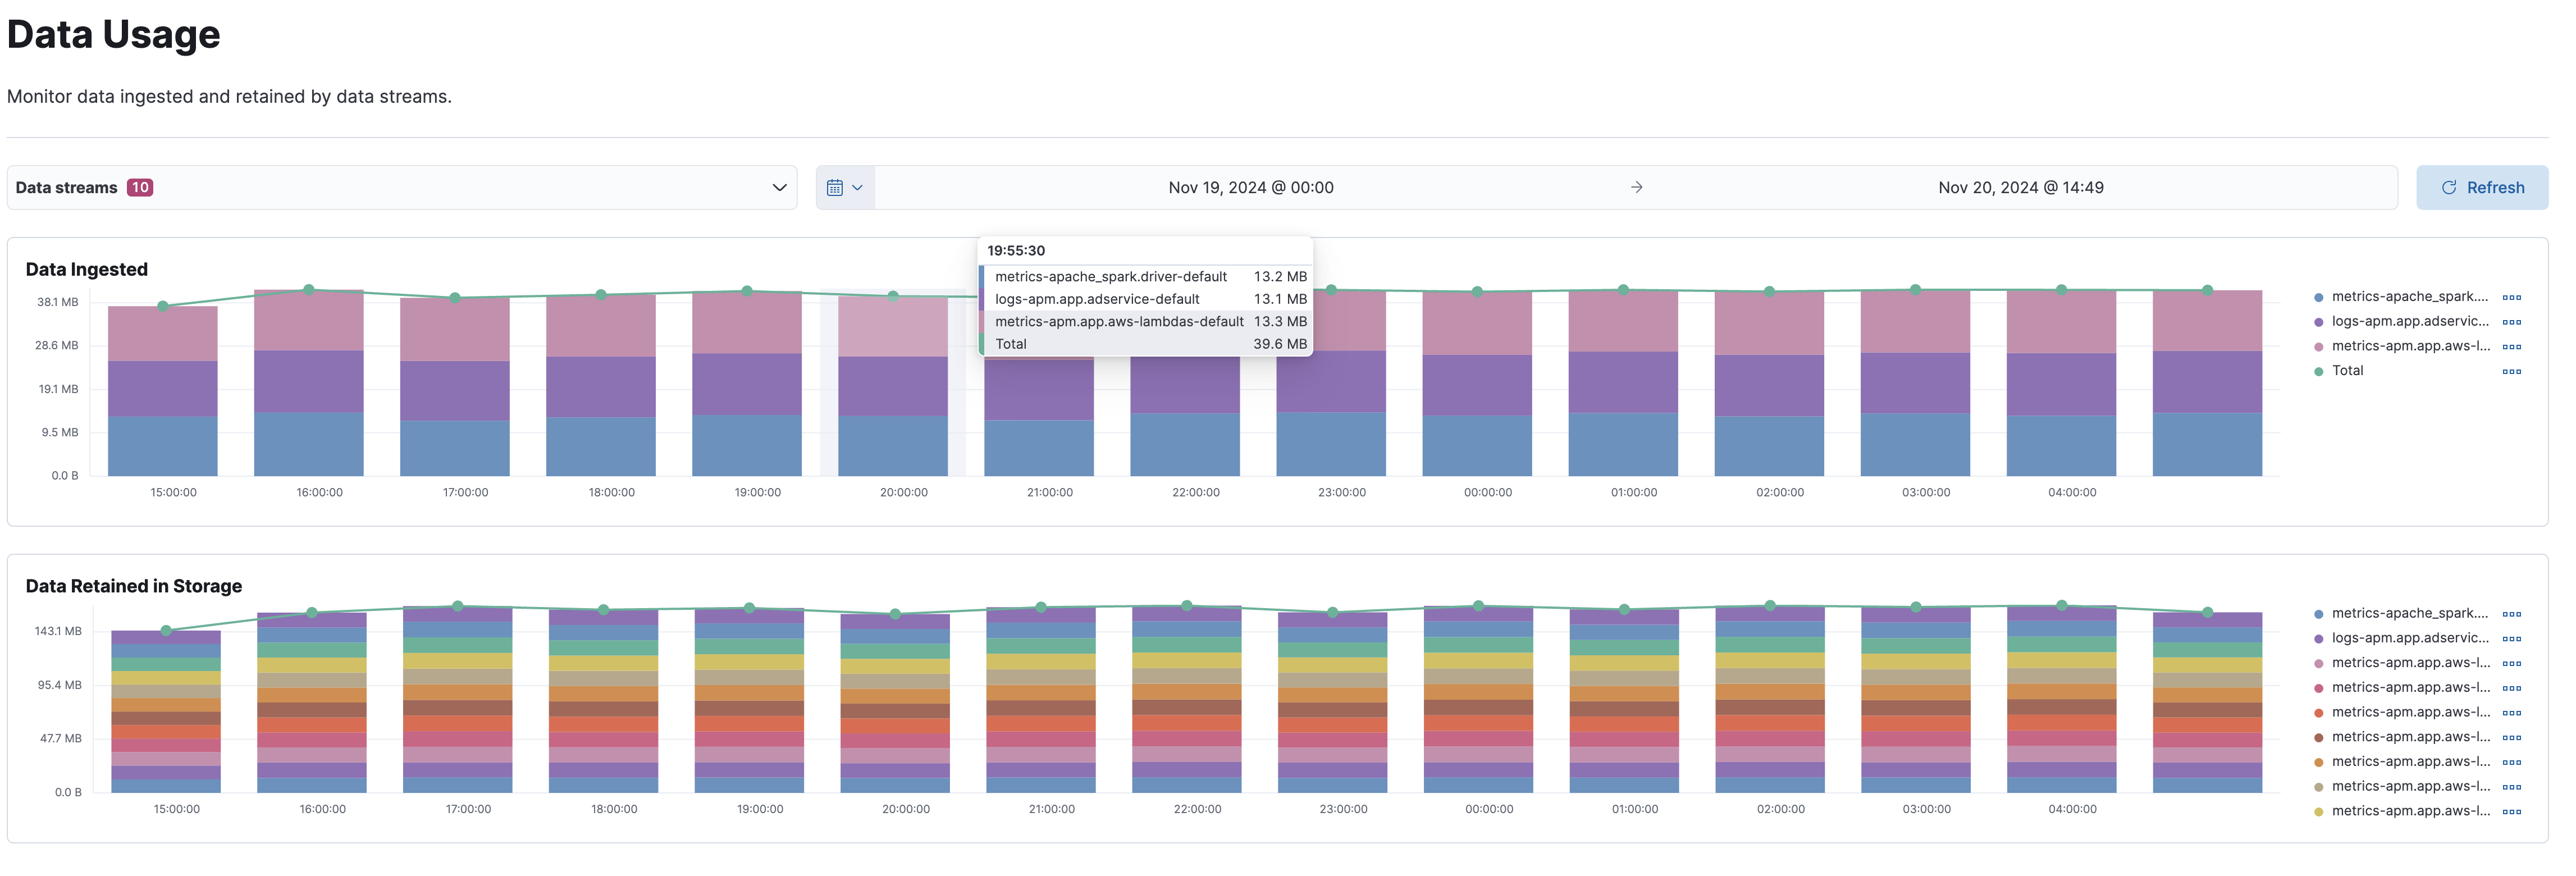The image size is (2576, 876).
Task: Open options for pink-dot series in Data Retained legend
Action: click(2511, 663)
